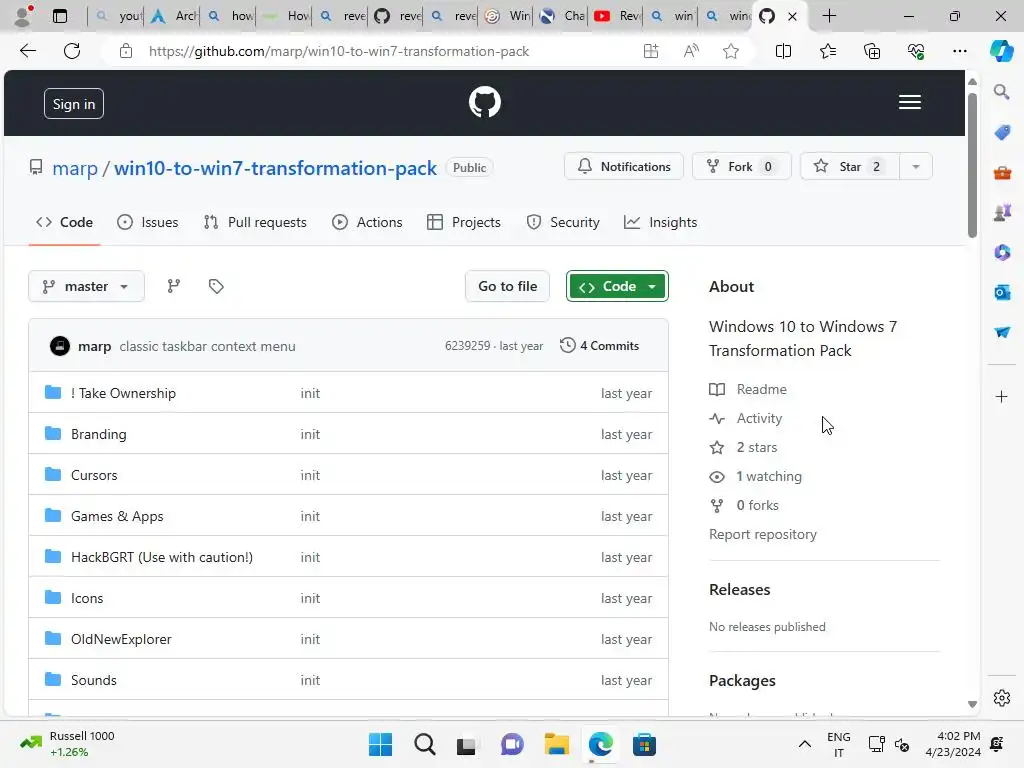Screen dimensions: 1024x768
Task: Open Outlook in Edge sidebar
Action: (x=1002, y=292)
